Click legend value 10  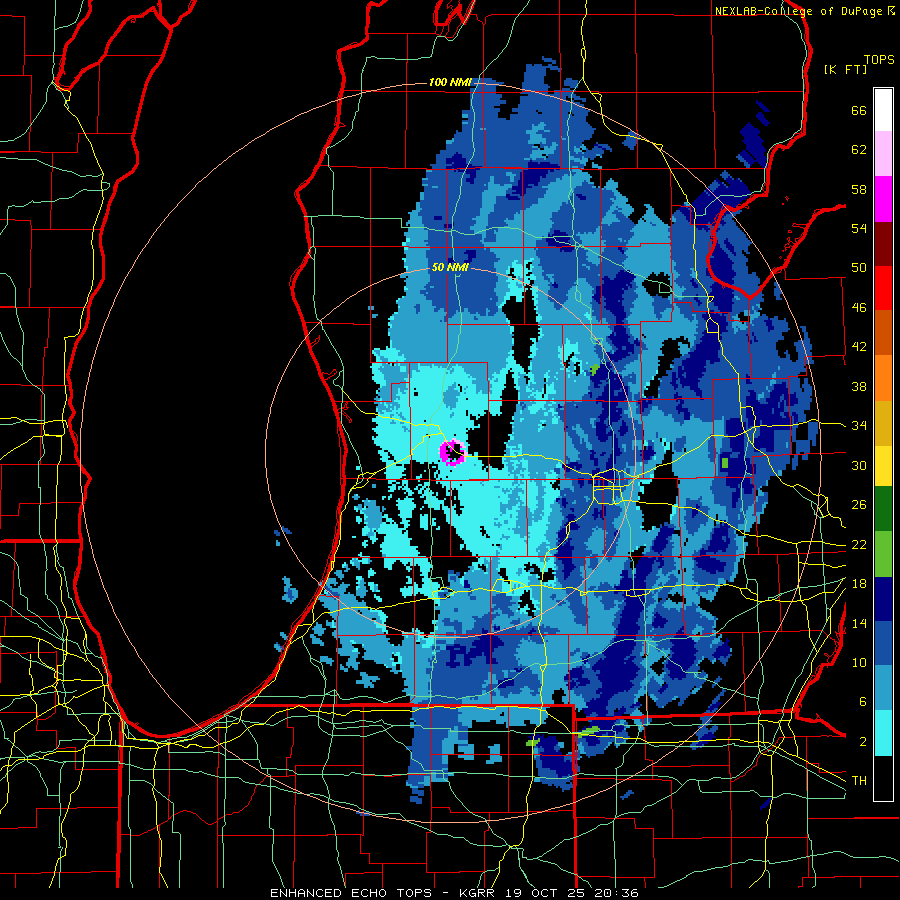859,662
